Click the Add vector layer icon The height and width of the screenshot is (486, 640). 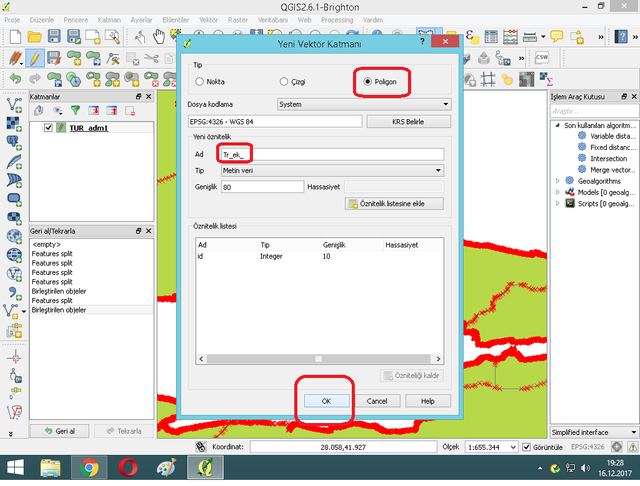14,105
